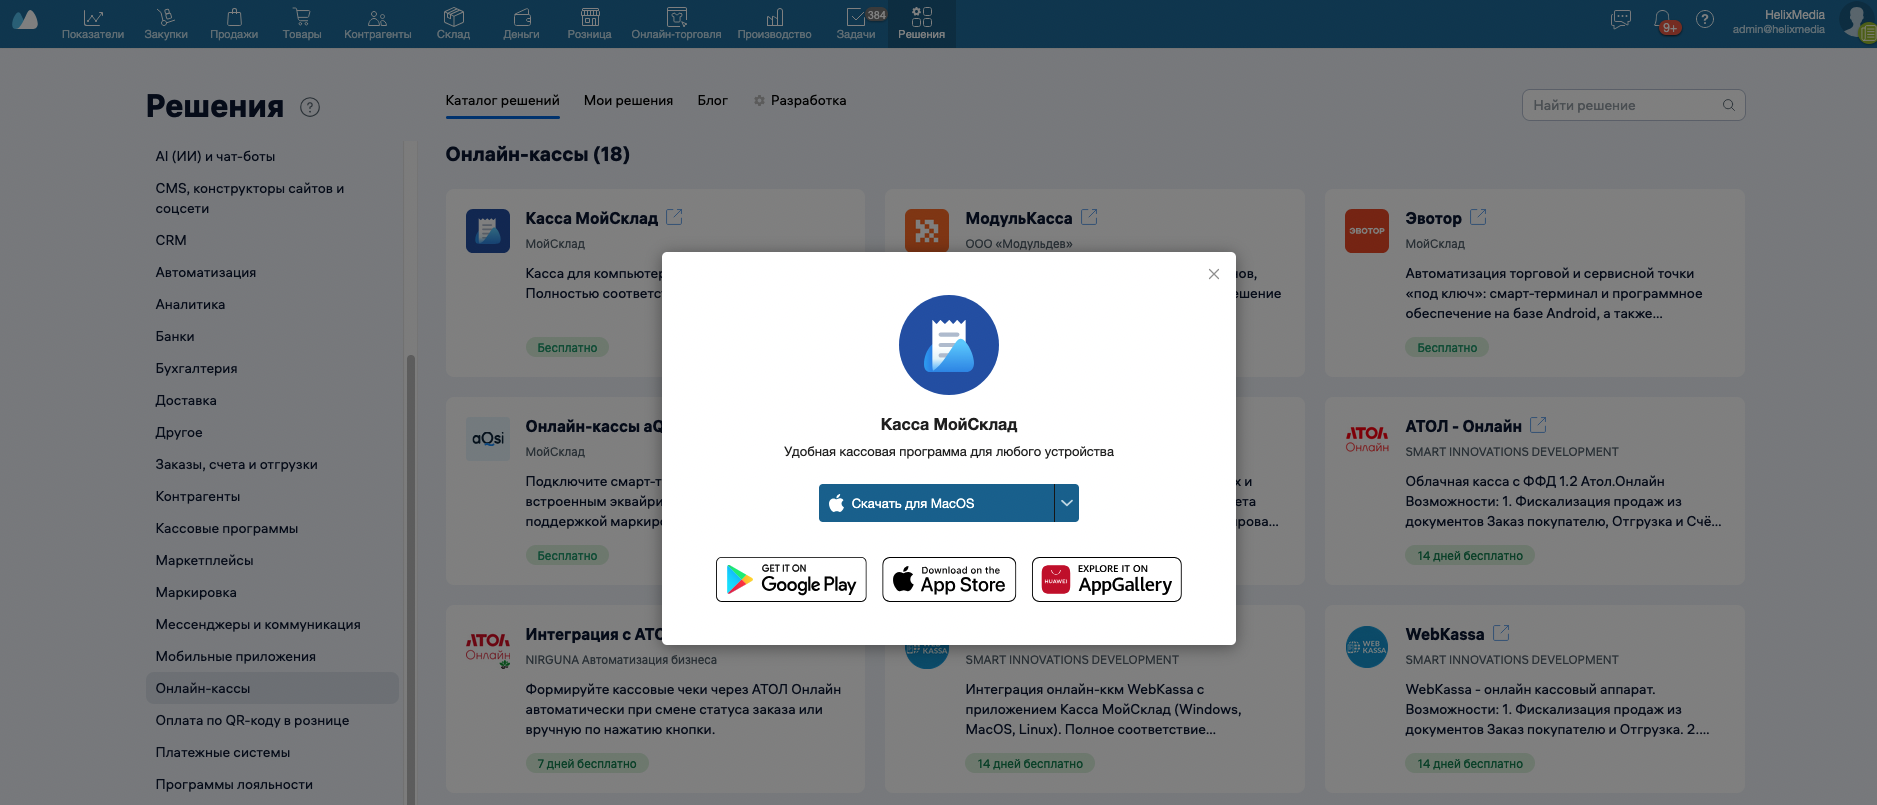Open the Эвотор solution title
1877x805 pixels.
pos(1433,218)
